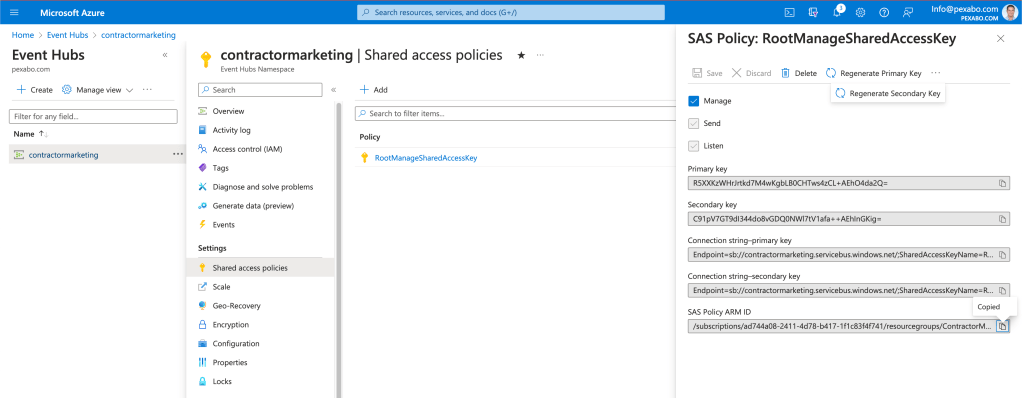Click the Create button in Event Hubs

(x=35, y=90)
